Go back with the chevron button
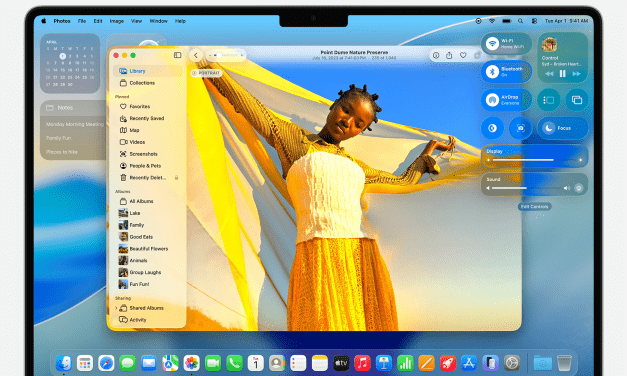This screenshot has width=627, height=376. (x=196, y=55)
